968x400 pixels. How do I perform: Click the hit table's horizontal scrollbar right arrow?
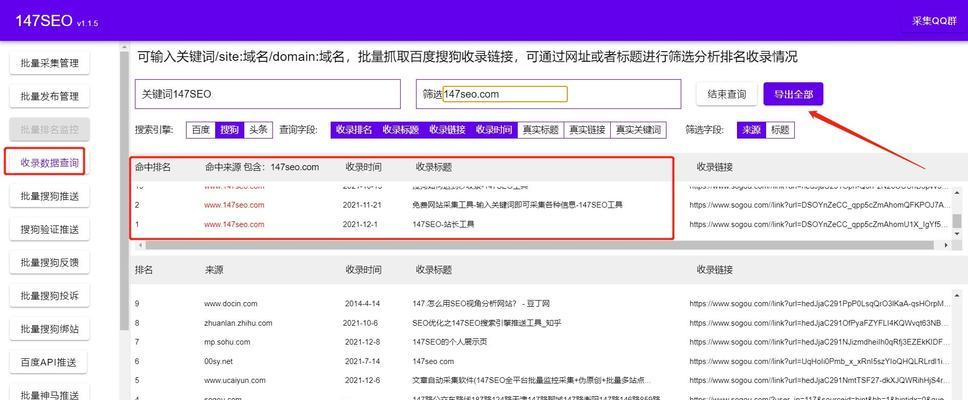947,245
